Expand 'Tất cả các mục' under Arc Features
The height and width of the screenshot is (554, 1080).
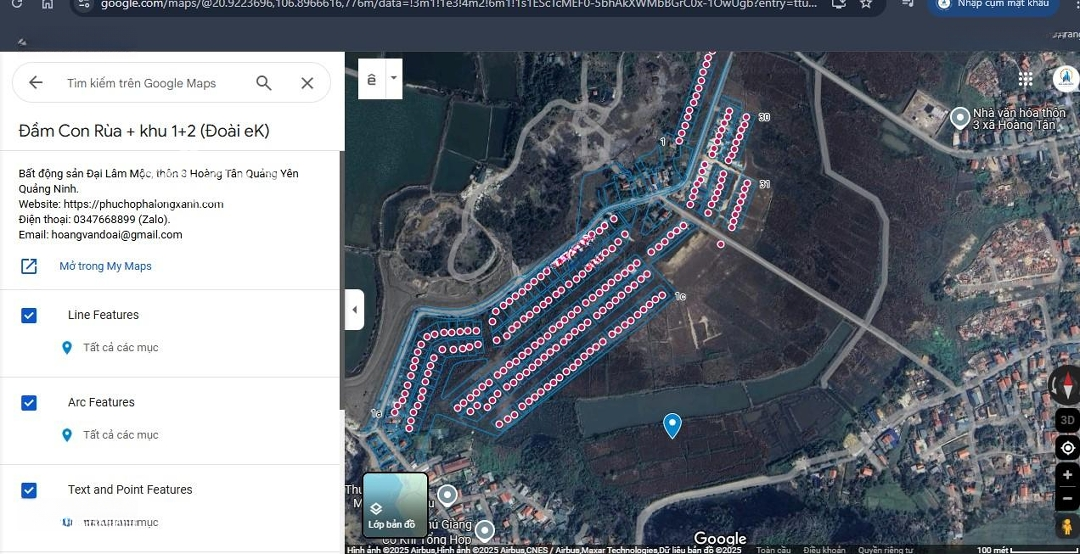(x=120, y=435)
